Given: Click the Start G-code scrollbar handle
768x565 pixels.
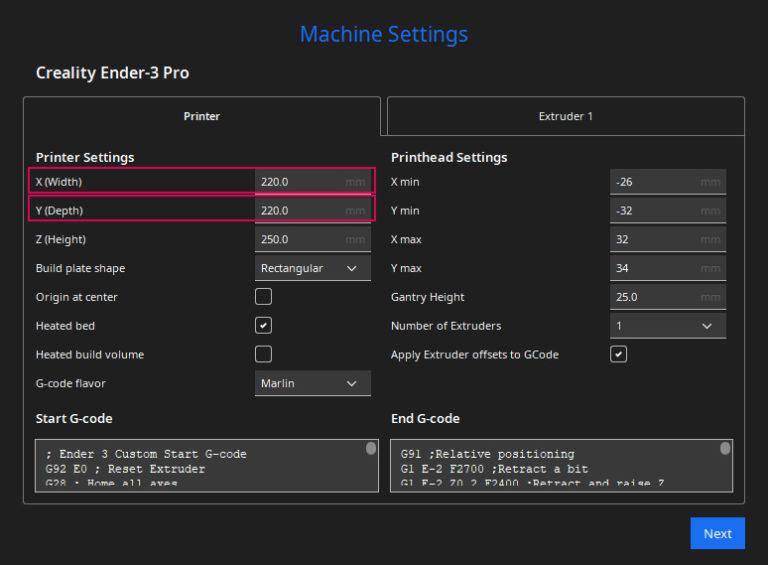Looking at the screenshot, I should pyautogui.click(x=371, y=448).
